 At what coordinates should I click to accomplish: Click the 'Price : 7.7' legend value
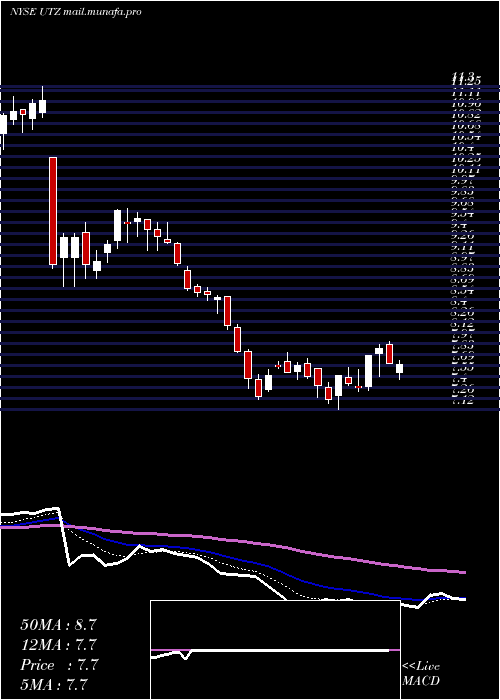pyautogui.click(x=58, y=665)
